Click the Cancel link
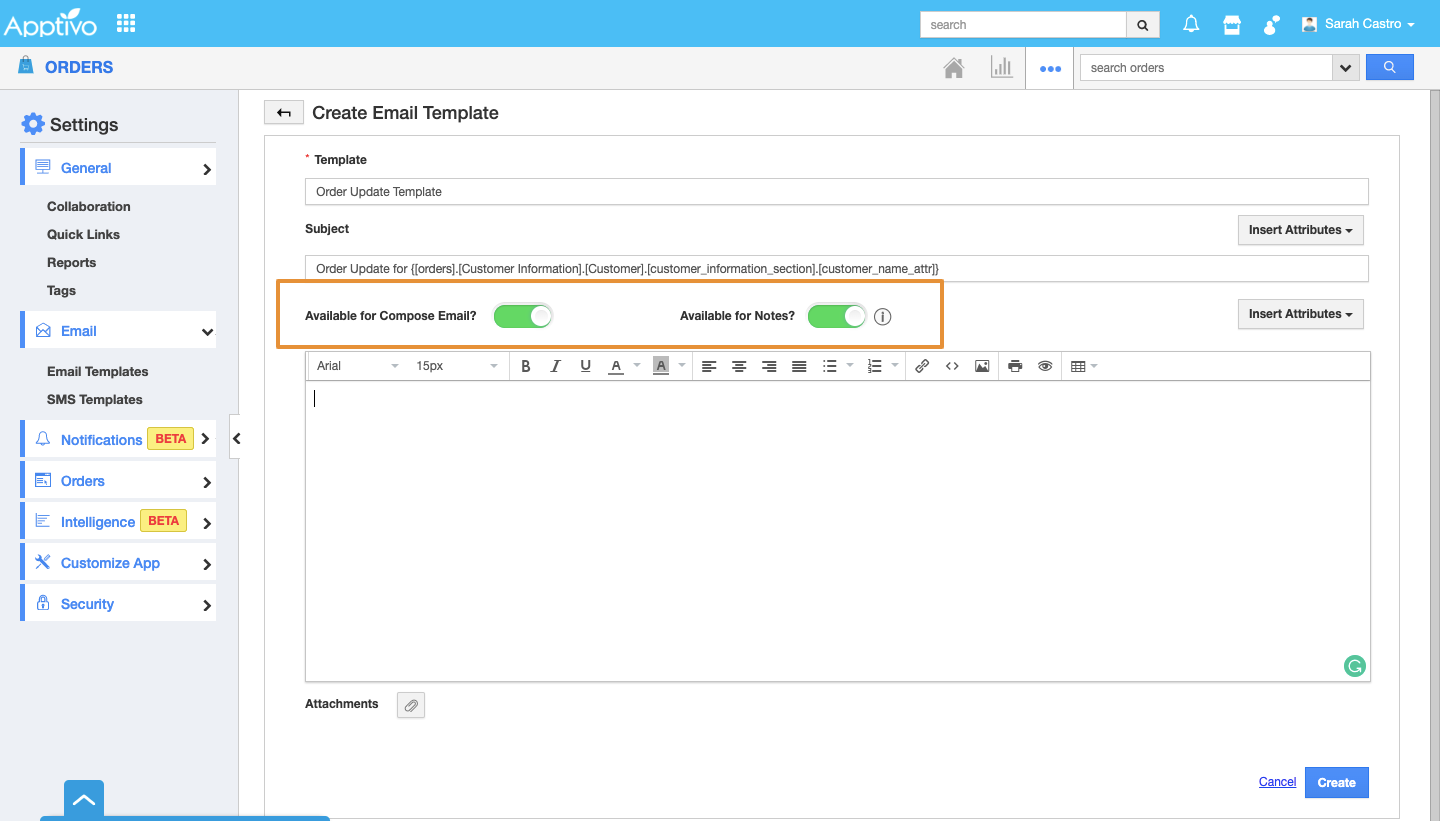The width and height of the screenshot is (1440, 821). [1277, 782]
